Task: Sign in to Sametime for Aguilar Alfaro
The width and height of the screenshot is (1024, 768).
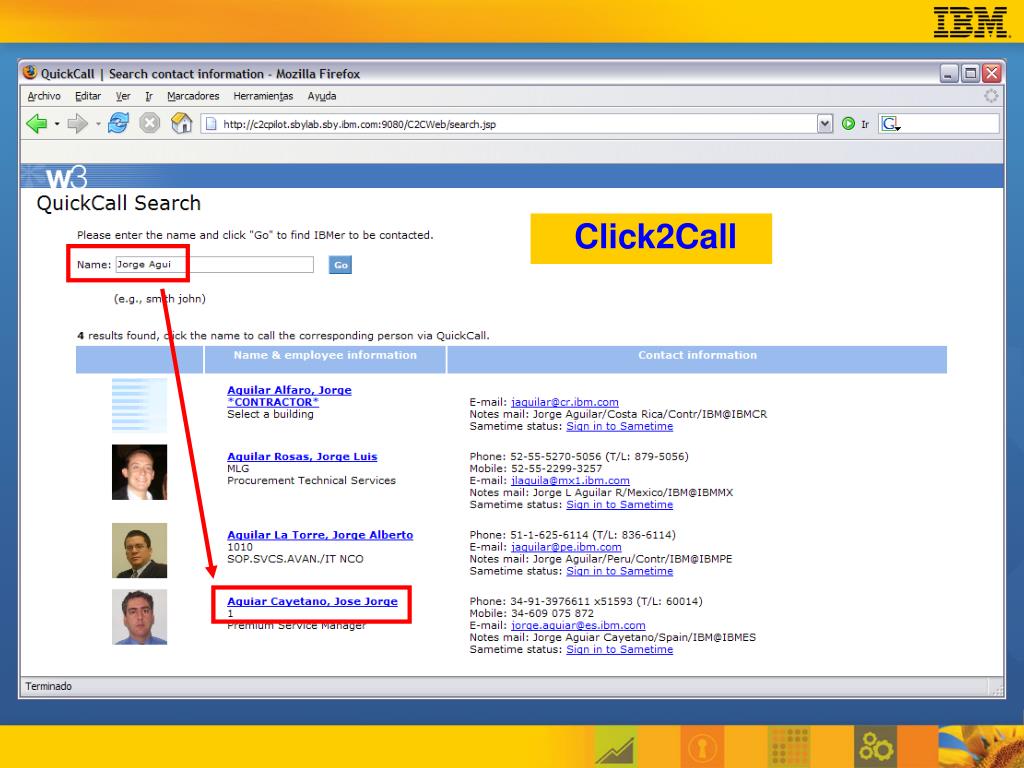Action: click(x=620, y=426)
